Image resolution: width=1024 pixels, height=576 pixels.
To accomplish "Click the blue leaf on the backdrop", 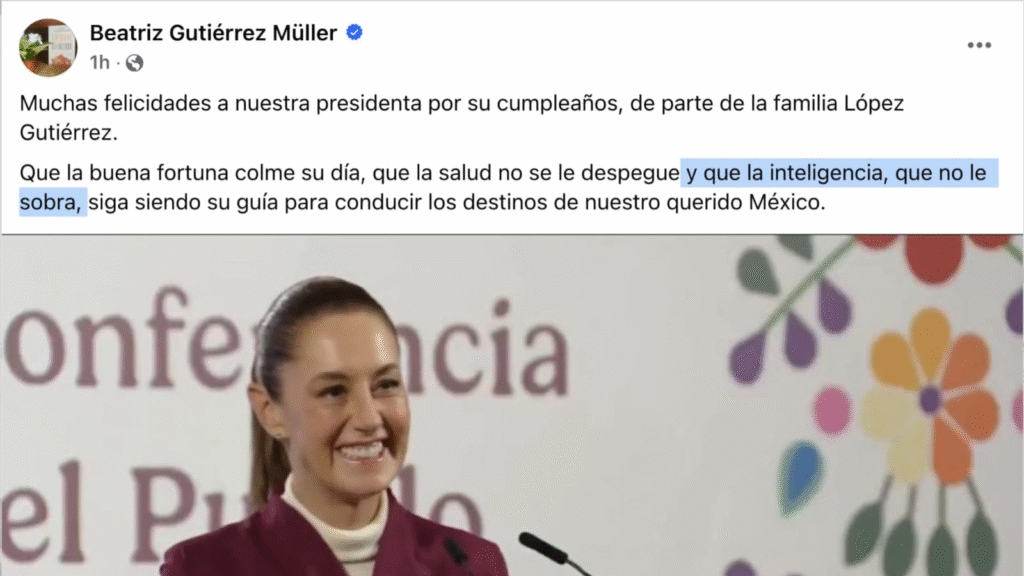I will coord(801,474).
